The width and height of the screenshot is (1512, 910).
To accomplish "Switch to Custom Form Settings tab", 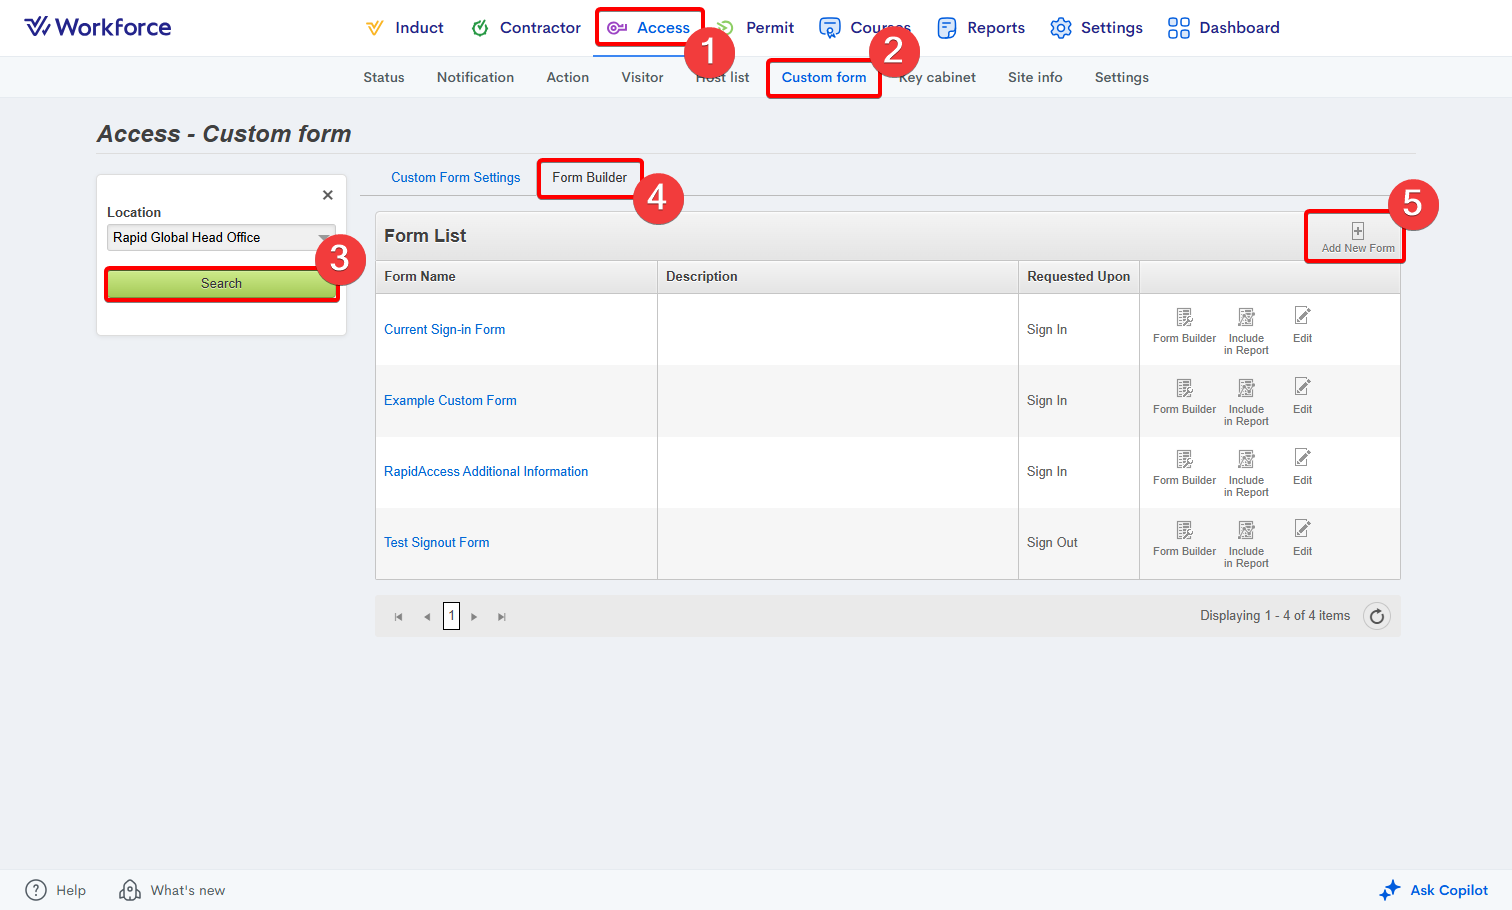I will [455, 177].
